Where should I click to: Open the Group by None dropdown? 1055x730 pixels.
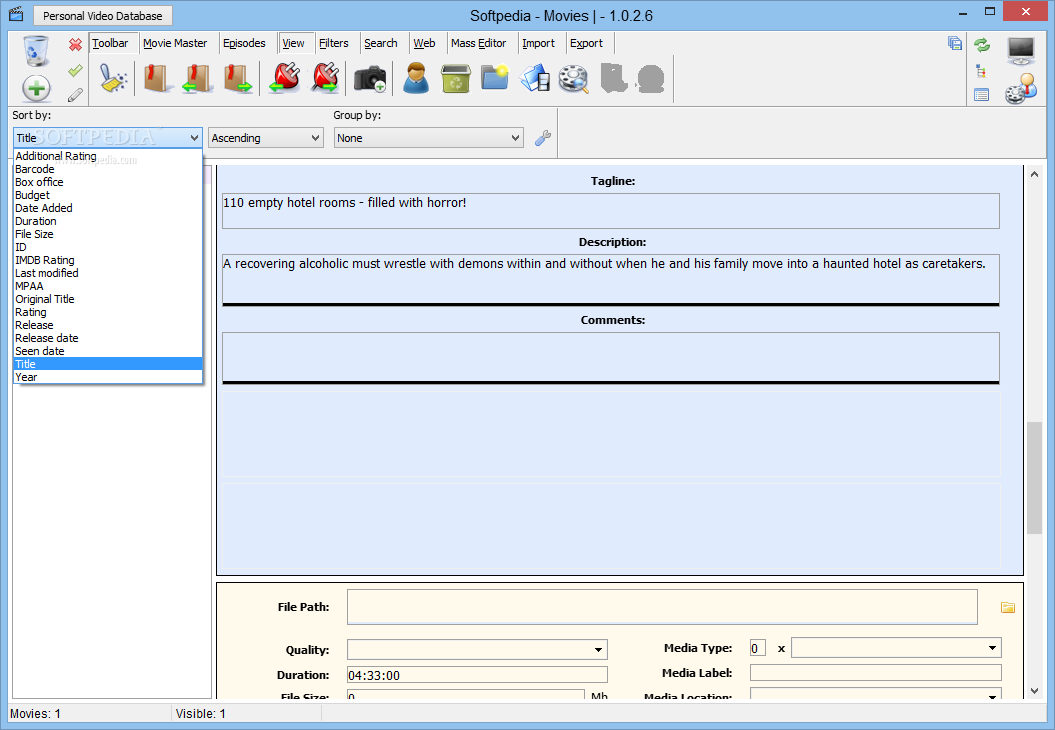429,138
